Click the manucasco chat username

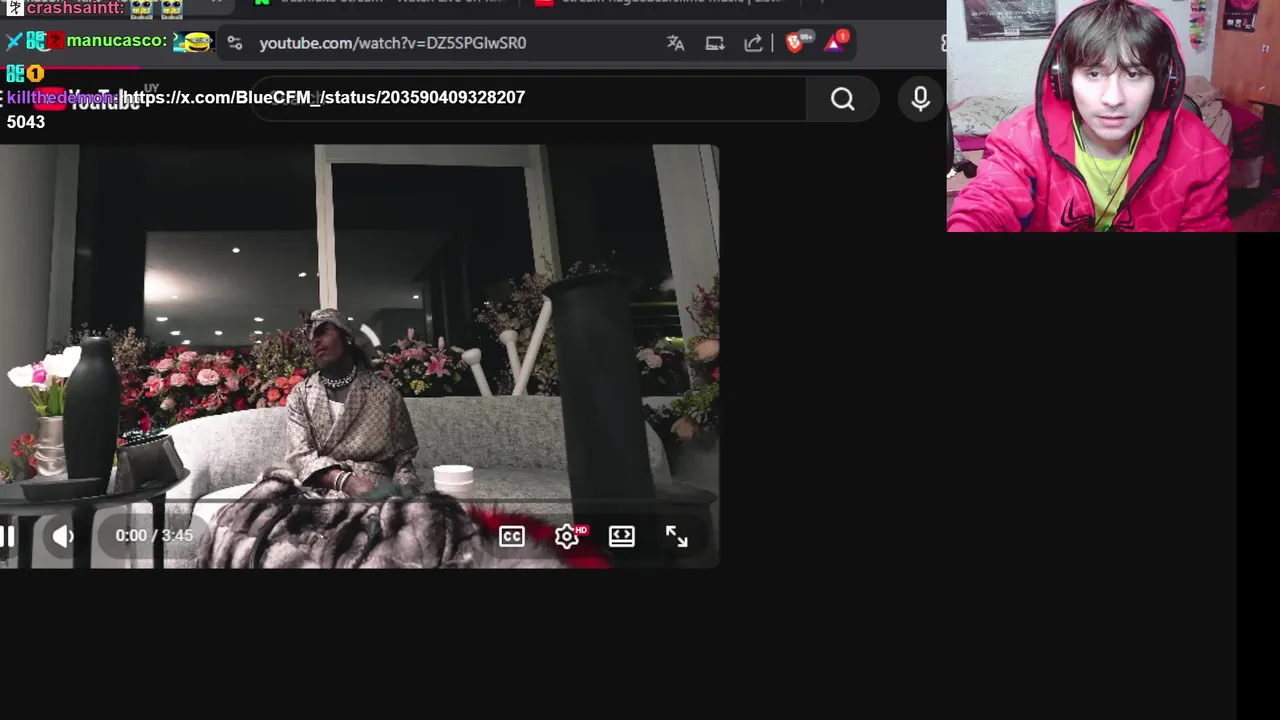[x=116, y=41]
